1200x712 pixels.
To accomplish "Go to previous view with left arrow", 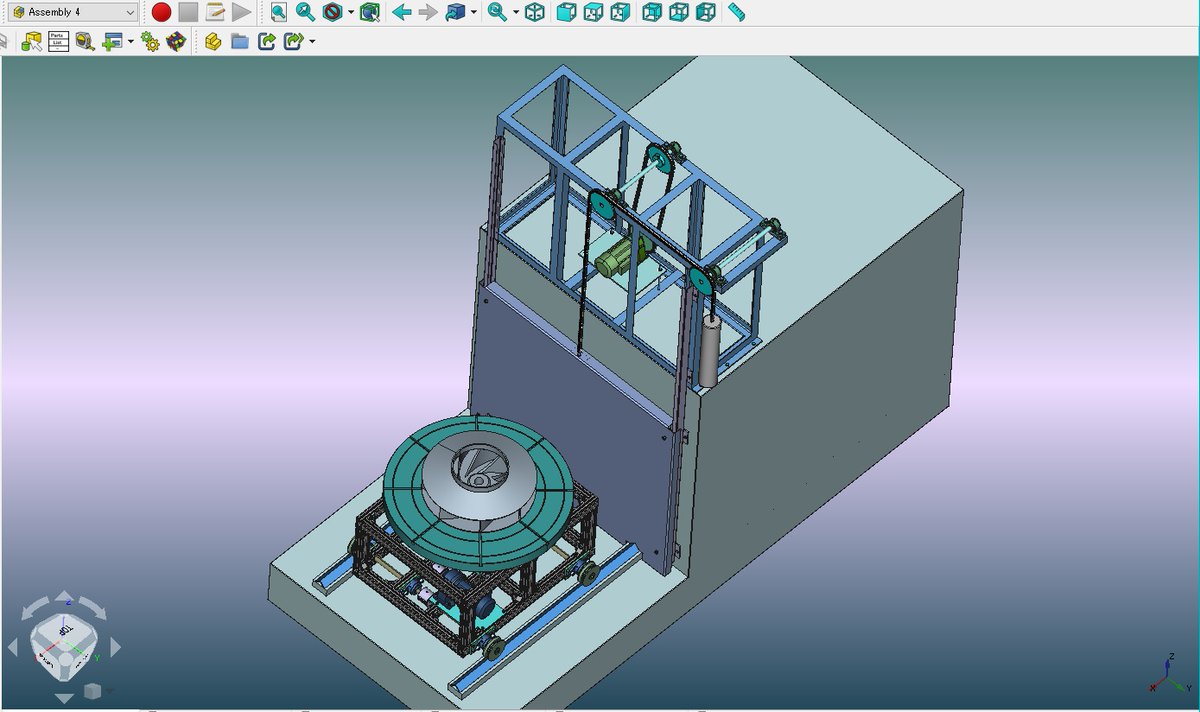I will (x=401, y=12).
